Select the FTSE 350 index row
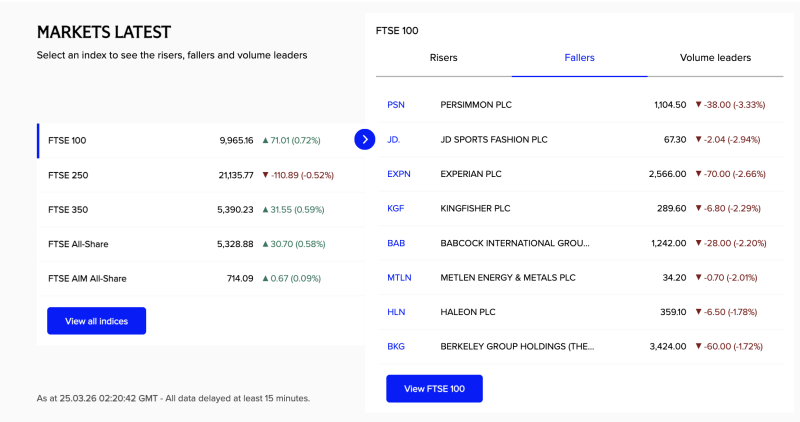 (201, 210)
